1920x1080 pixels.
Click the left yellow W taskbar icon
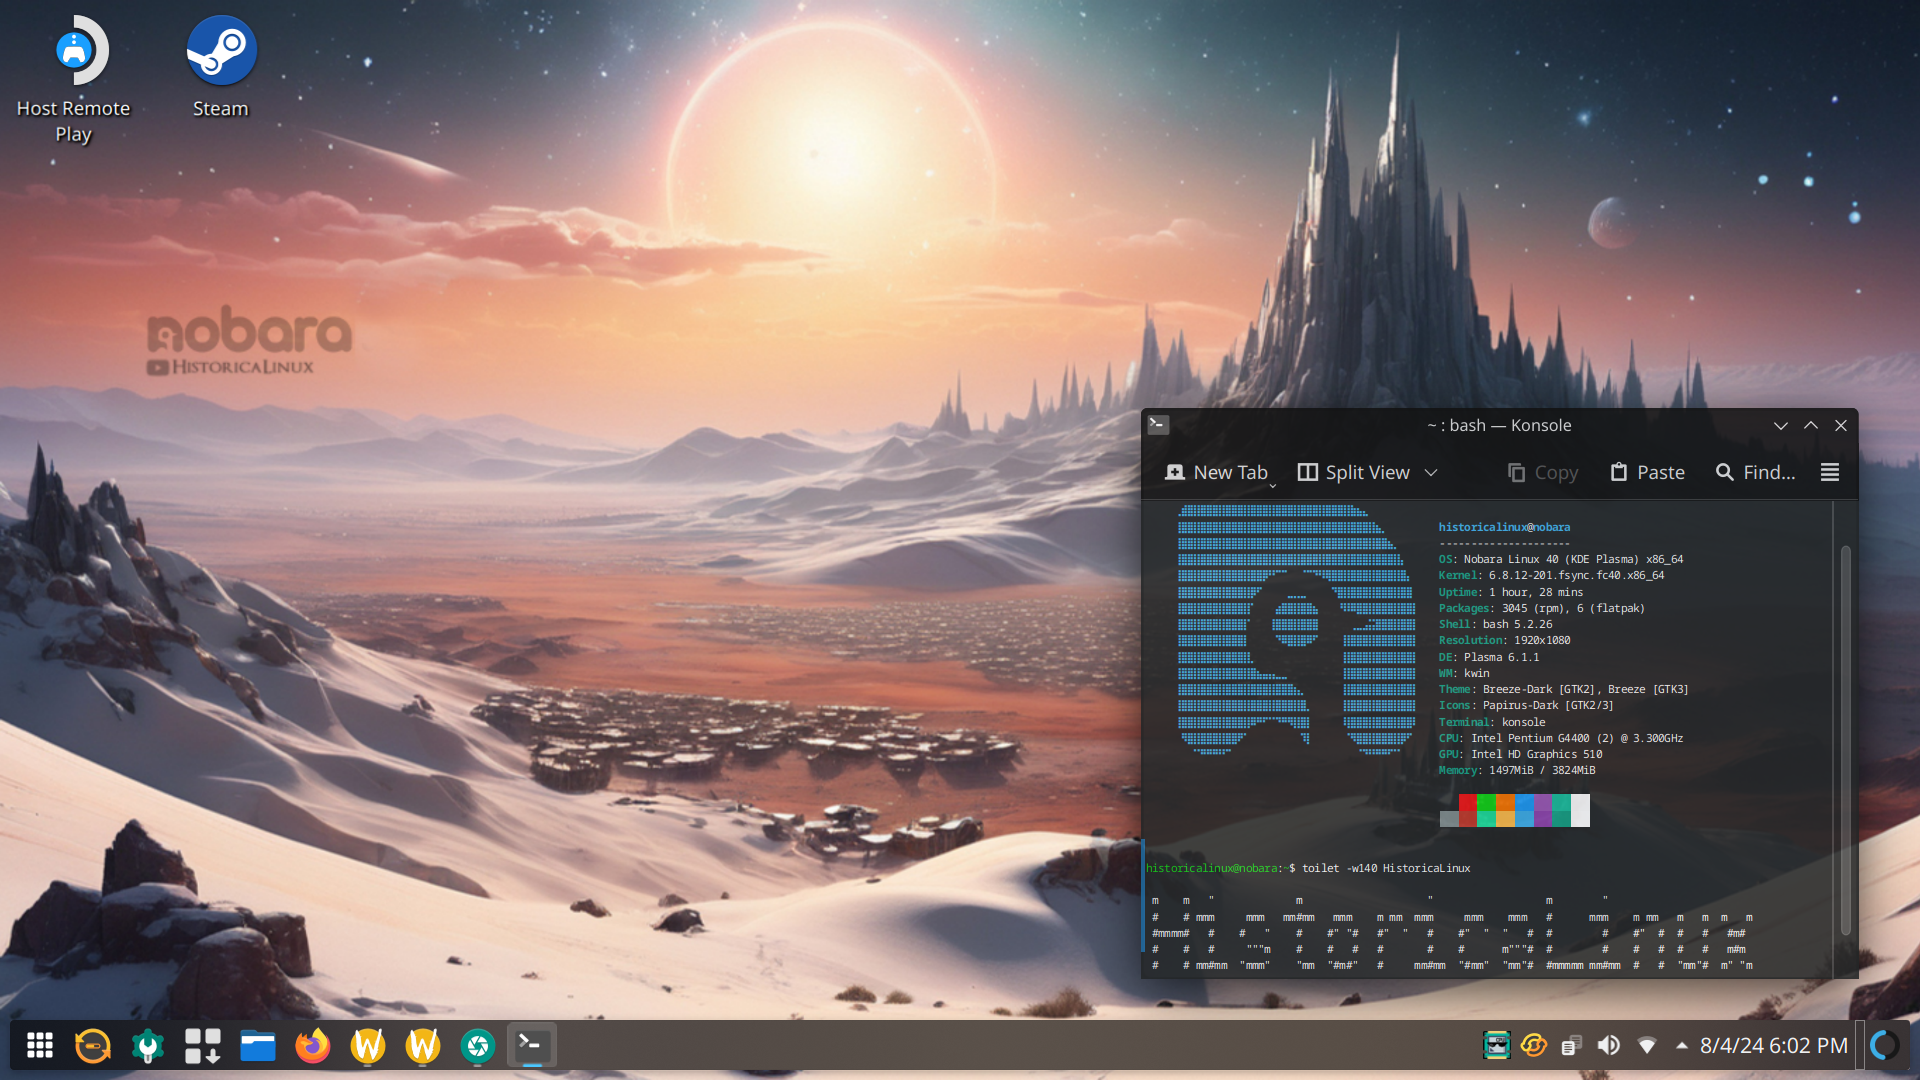(x=368, y=1046)
